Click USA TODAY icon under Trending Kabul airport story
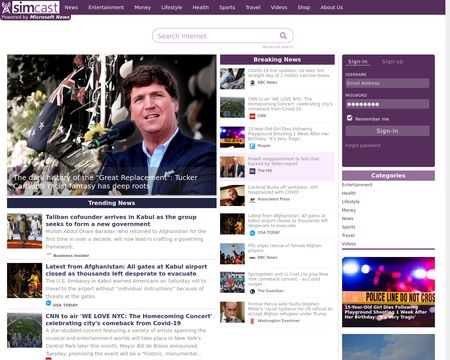 pyautogui.click(x=48, y=303)
